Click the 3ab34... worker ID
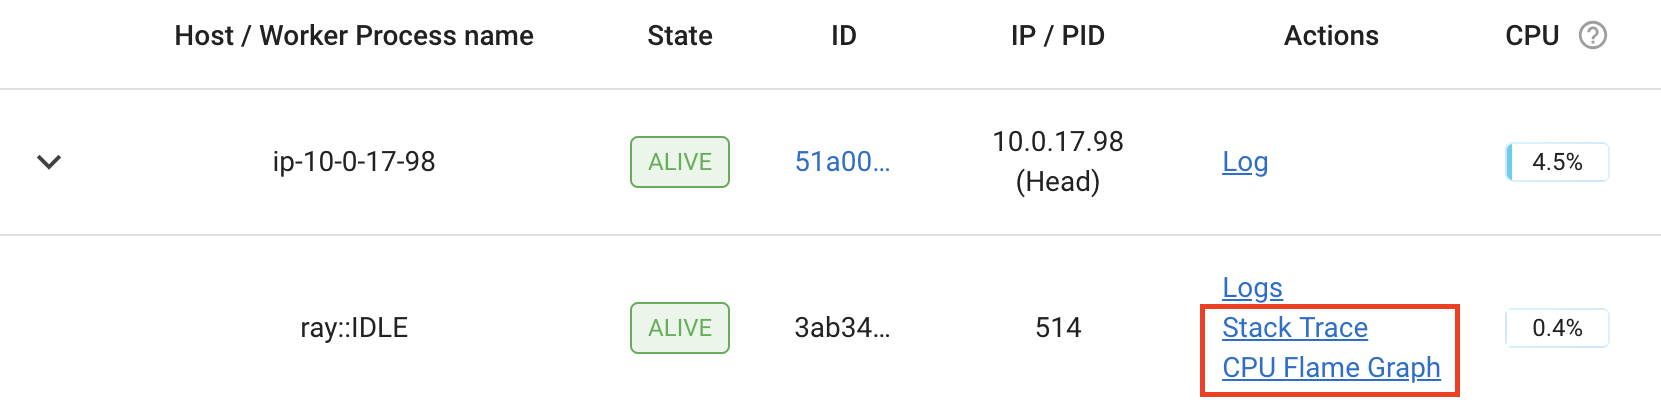 (842, 328)
